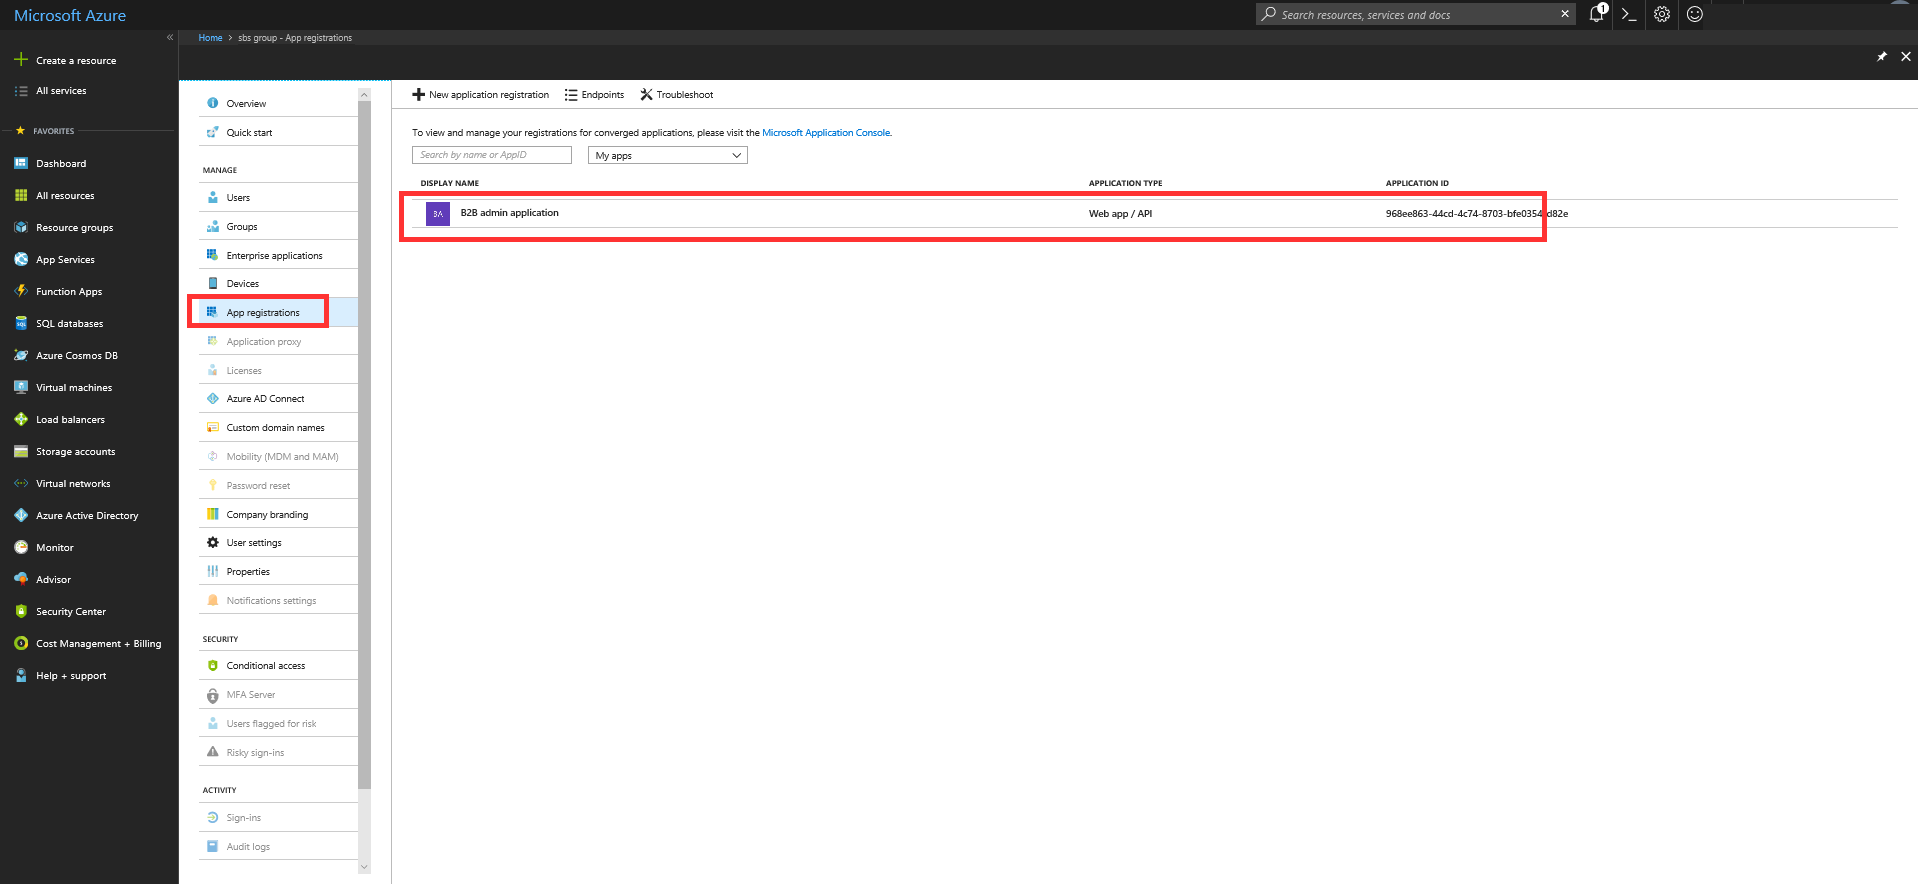
Task: Pin the blade with pin icon
Action: (x=1882, y=57)
